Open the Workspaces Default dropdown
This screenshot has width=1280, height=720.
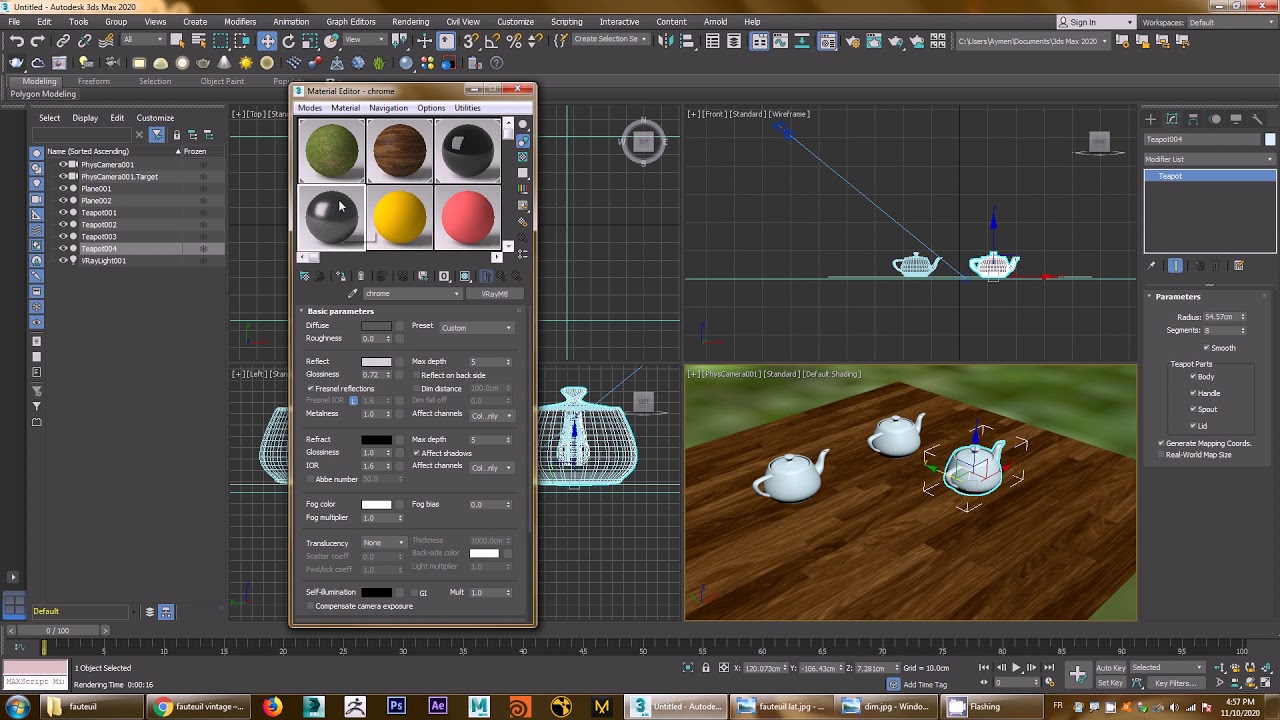(x=1232, y=22)
